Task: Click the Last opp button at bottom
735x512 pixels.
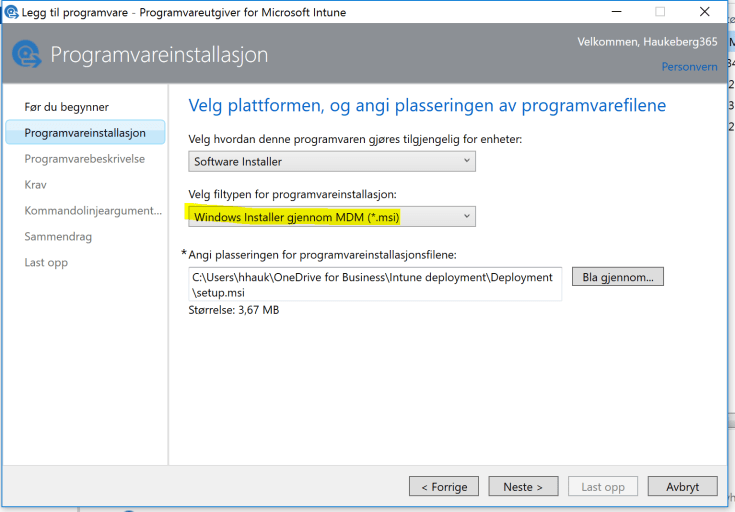Action: (x=603, y=487)
